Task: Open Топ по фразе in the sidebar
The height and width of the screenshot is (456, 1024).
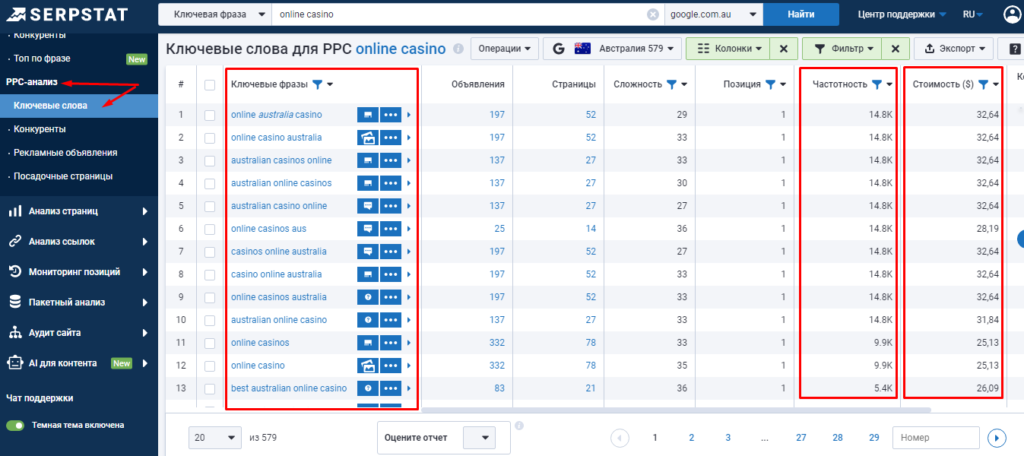Action: (42, 59)
